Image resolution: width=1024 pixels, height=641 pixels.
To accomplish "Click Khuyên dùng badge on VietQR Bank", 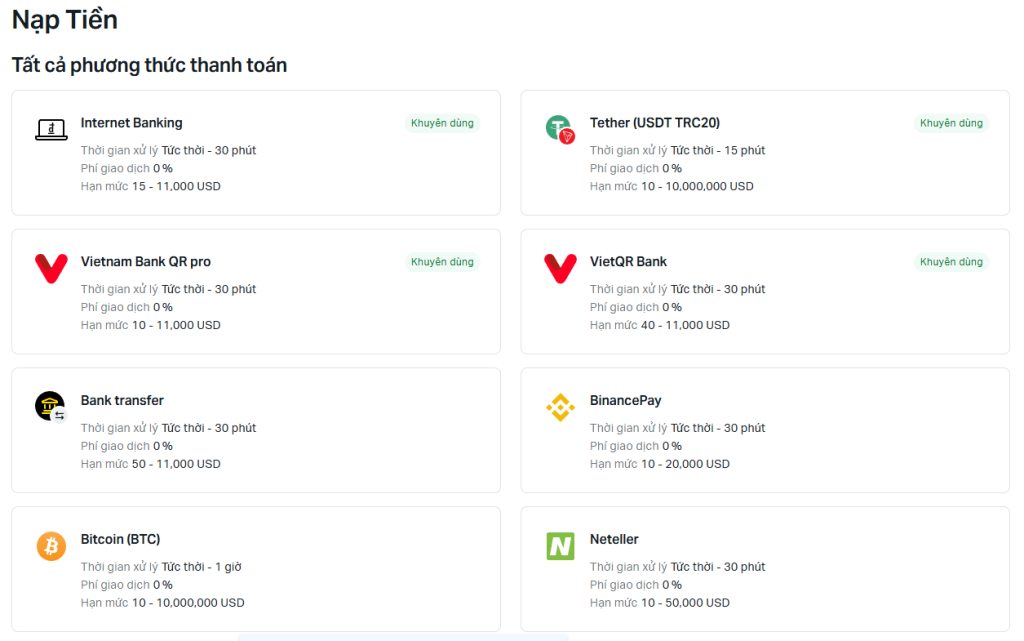I will coord(951,262).
